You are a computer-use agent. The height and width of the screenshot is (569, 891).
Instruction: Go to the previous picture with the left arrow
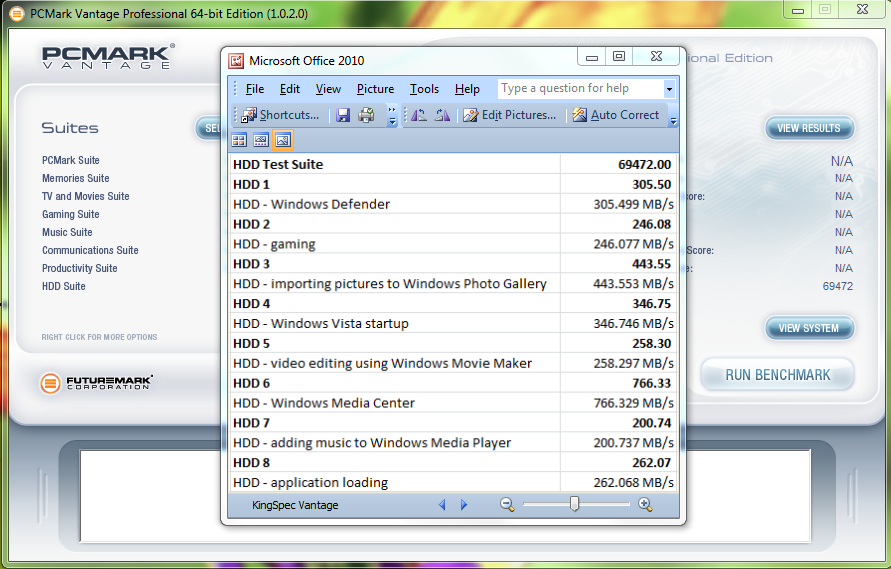pyautogui.click(x=443, y=505)
